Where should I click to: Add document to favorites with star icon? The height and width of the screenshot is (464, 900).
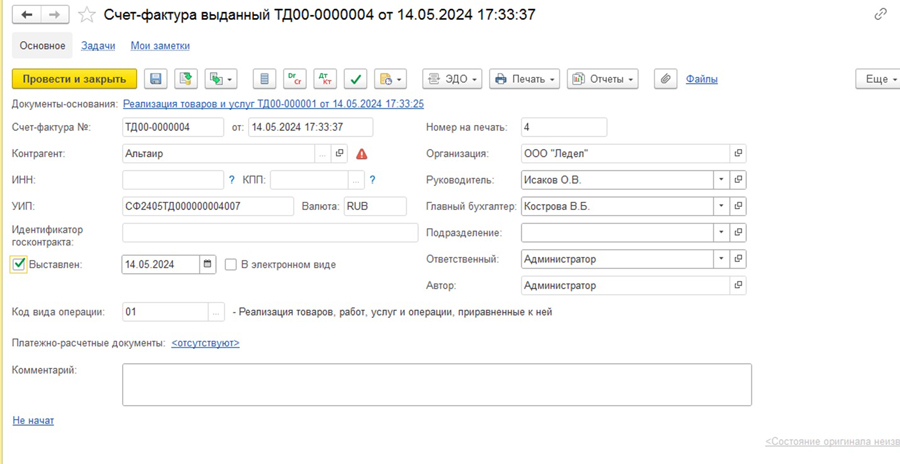click(87, 15)
